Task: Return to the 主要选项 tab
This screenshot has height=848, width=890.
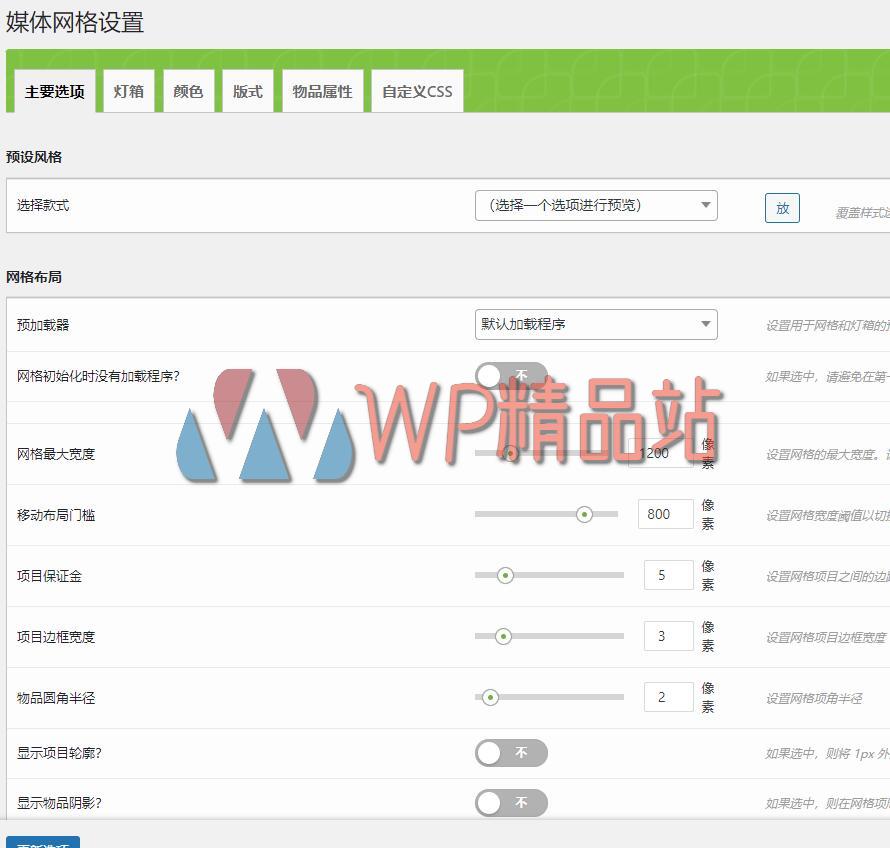Action: [52, 90]
